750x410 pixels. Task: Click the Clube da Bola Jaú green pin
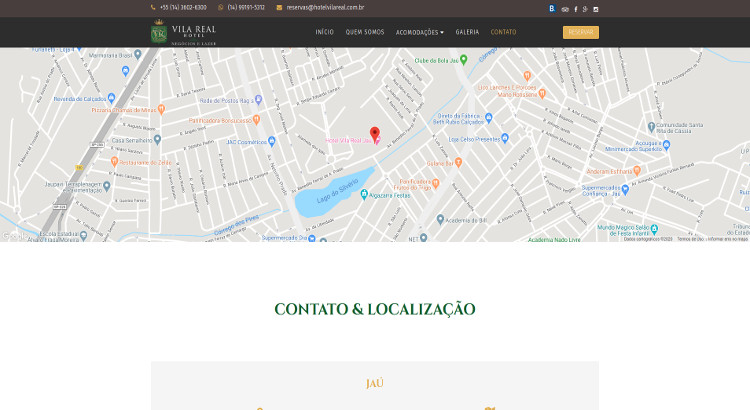pos(463,60)
